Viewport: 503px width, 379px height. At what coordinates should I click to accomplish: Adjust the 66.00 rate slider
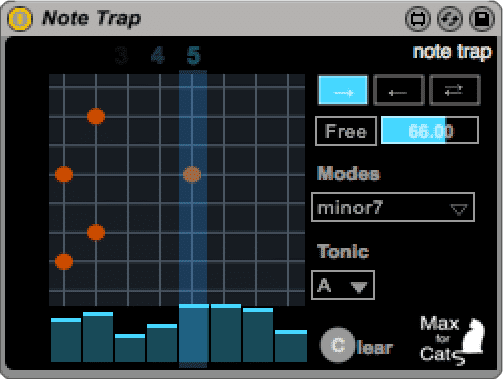pyautogui.click(x=430, y=130)
